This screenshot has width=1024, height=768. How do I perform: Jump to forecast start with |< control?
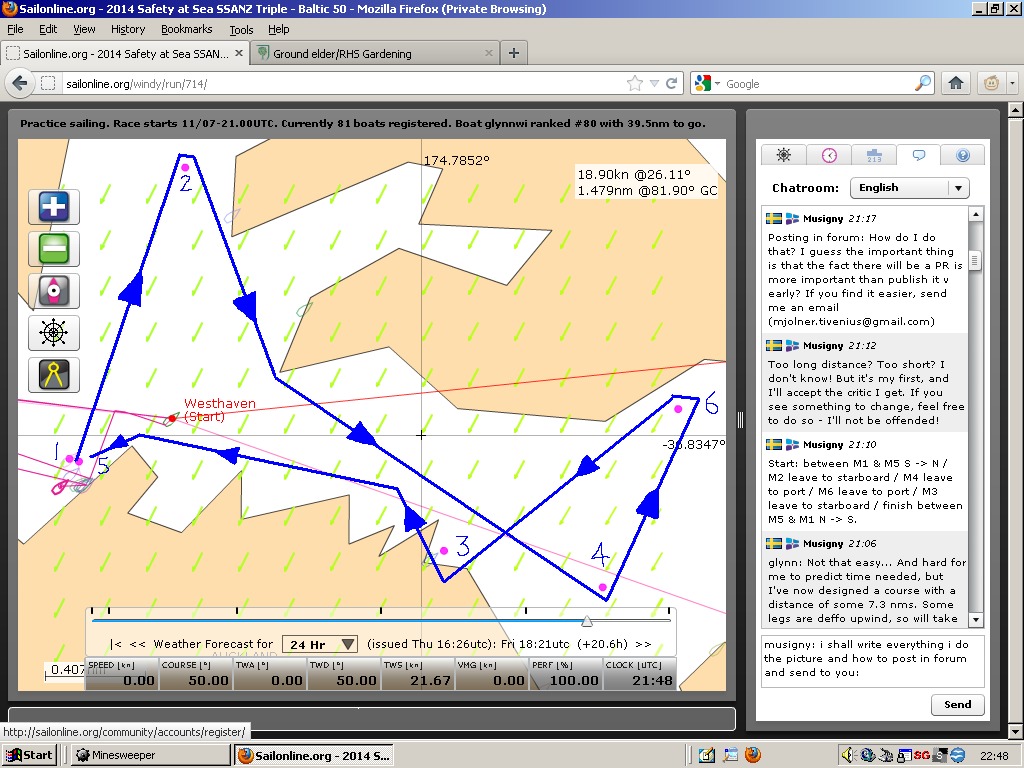pos(116,645)
